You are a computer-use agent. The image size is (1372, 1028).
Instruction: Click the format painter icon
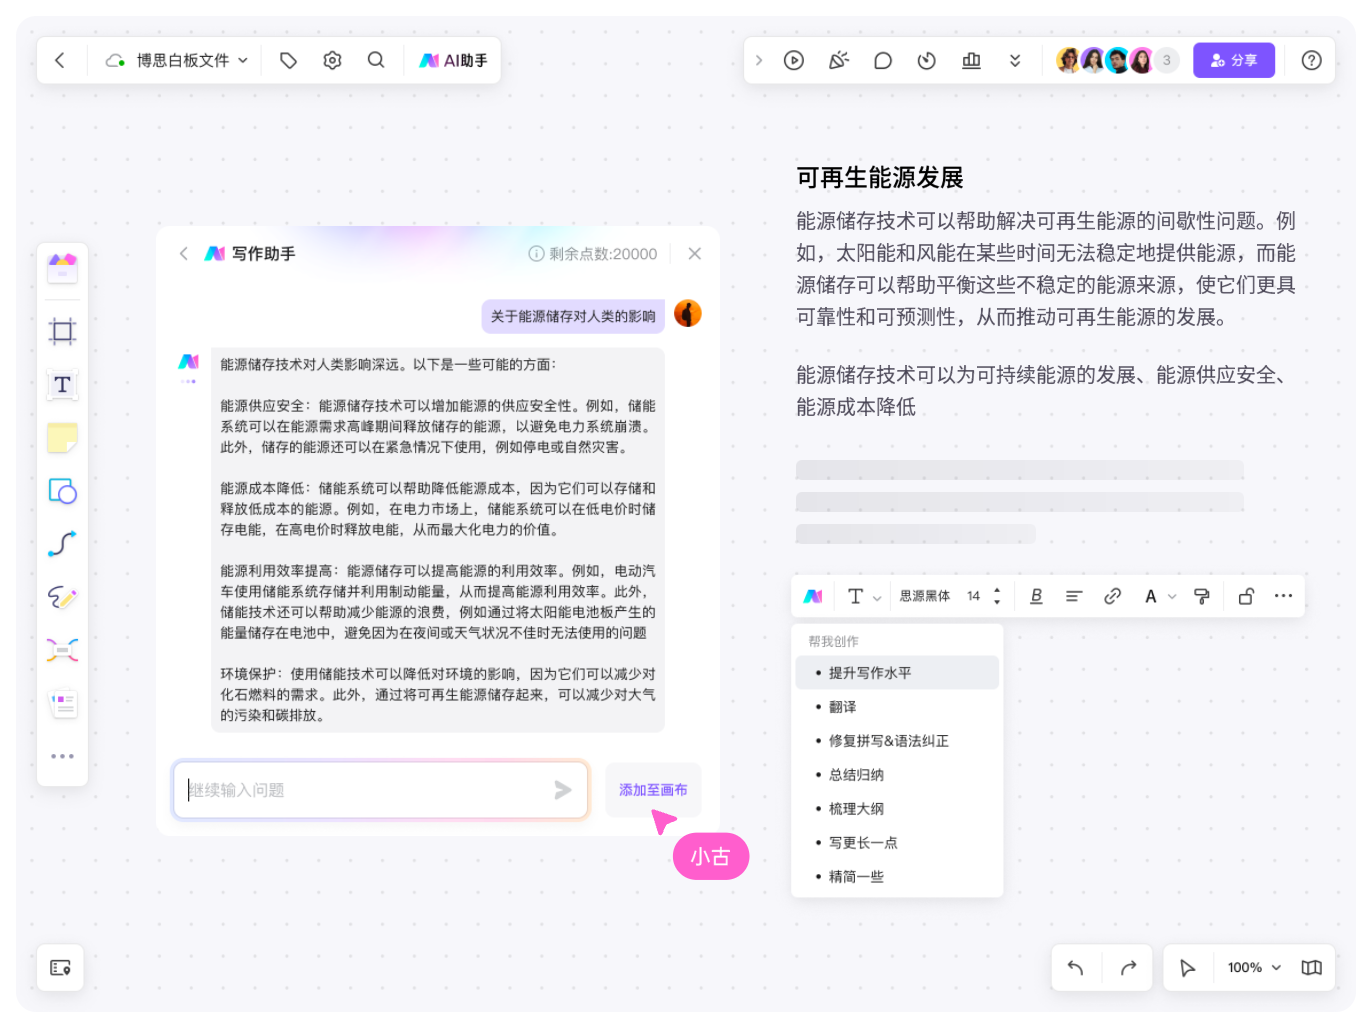[1202, 596]
